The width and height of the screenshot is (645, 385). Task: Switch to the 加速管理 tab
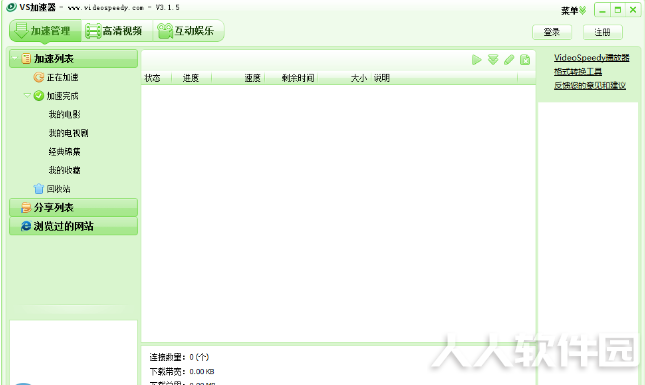click(x=45, y=31)
